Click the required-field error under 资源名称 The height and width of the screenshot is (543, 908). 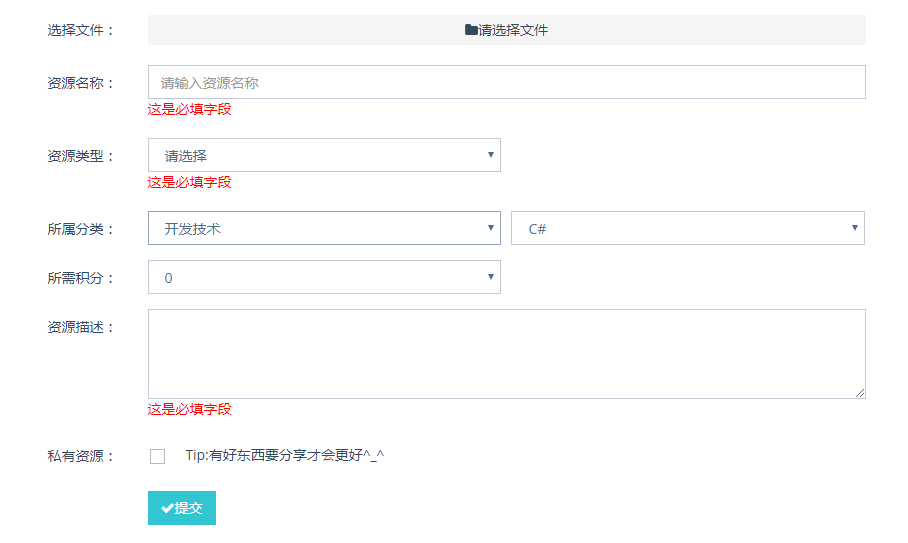190,109
